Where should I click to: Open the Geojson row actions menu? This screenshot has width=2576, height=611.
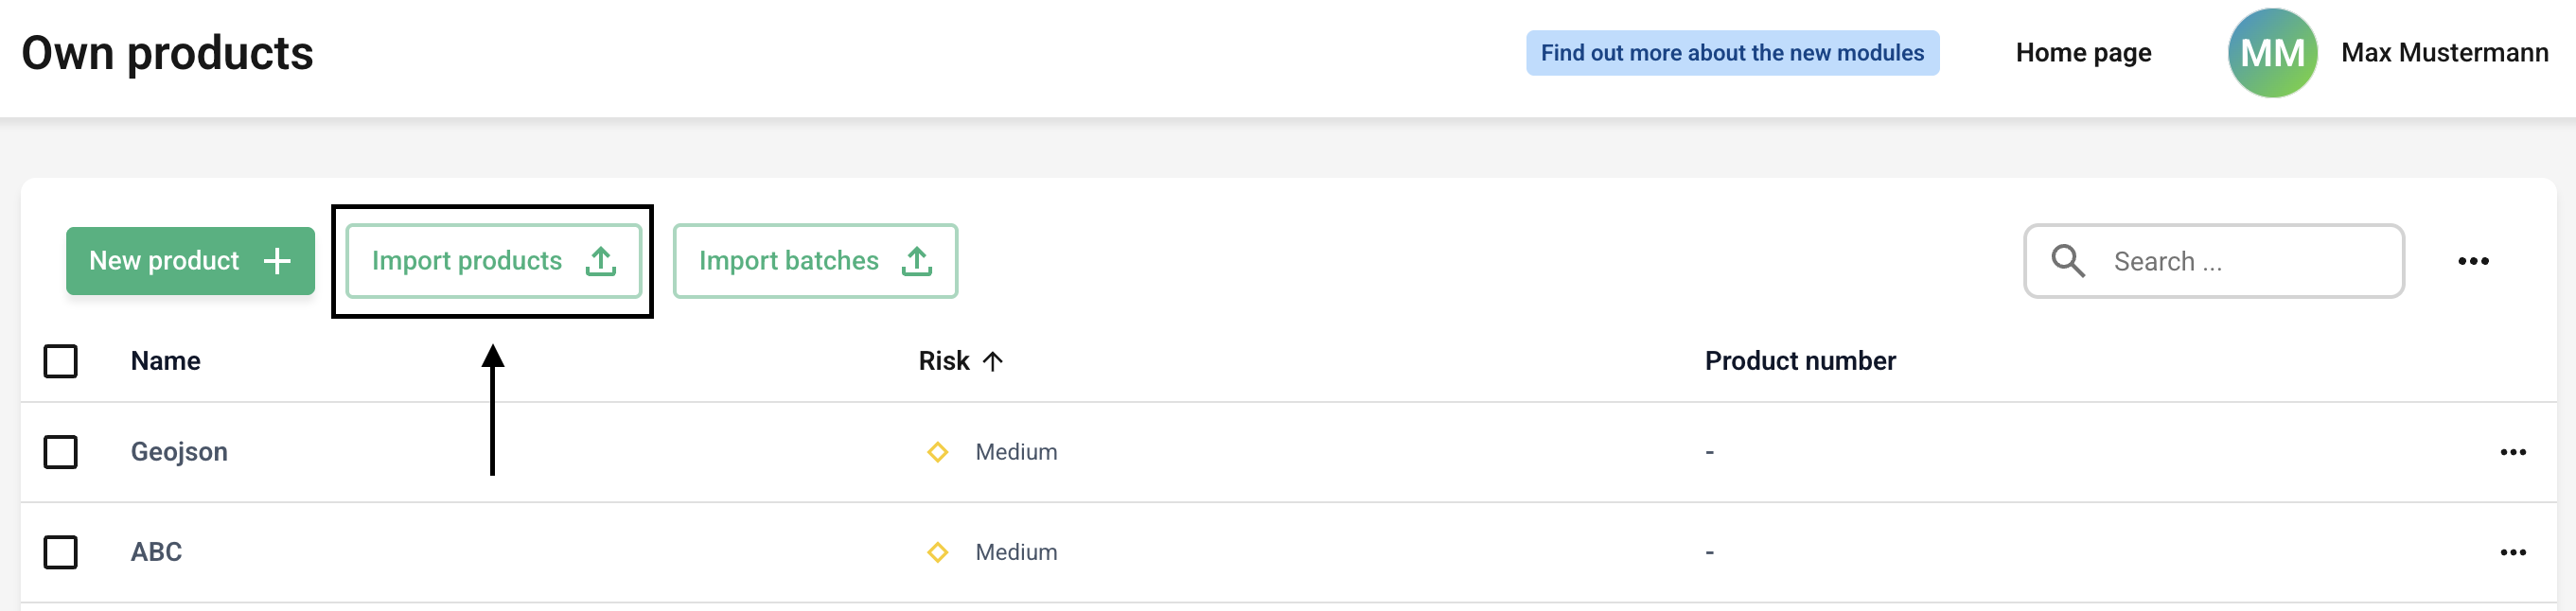tap(2512, 452)
